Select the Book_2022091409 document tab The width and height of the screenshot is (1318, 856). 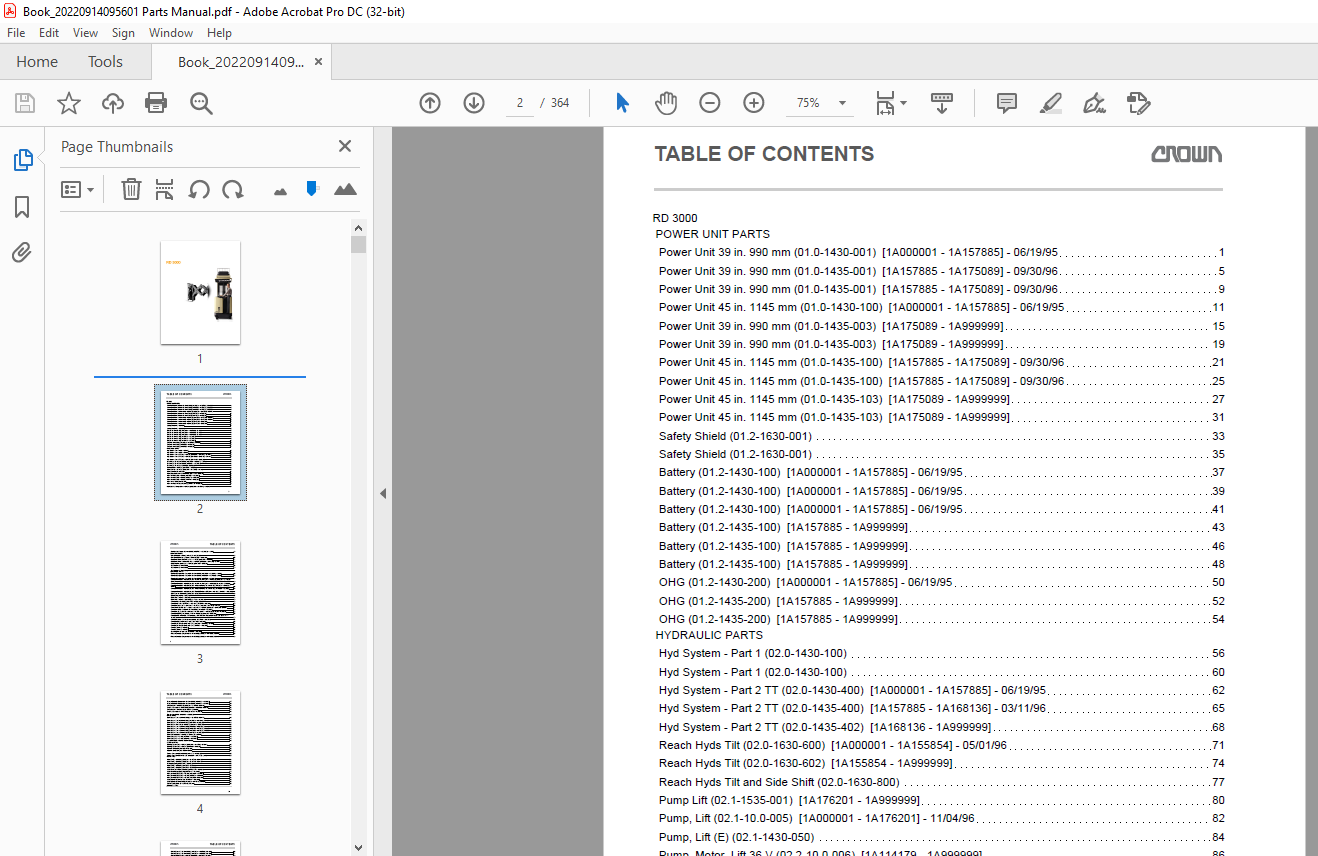click(241, 62)
